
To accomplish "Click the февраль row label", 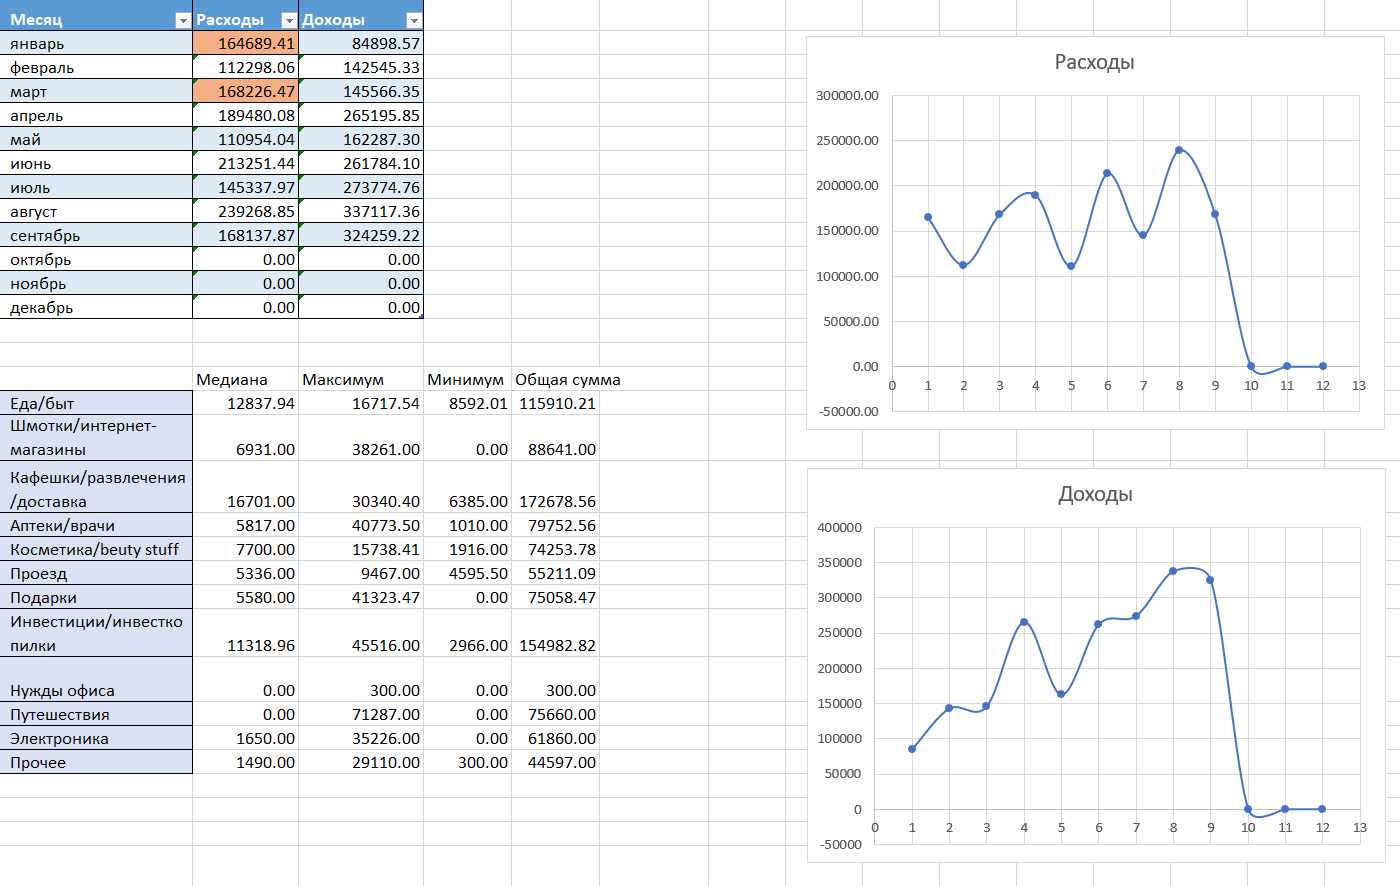I will pyautogui.click(x=96, y=67).
